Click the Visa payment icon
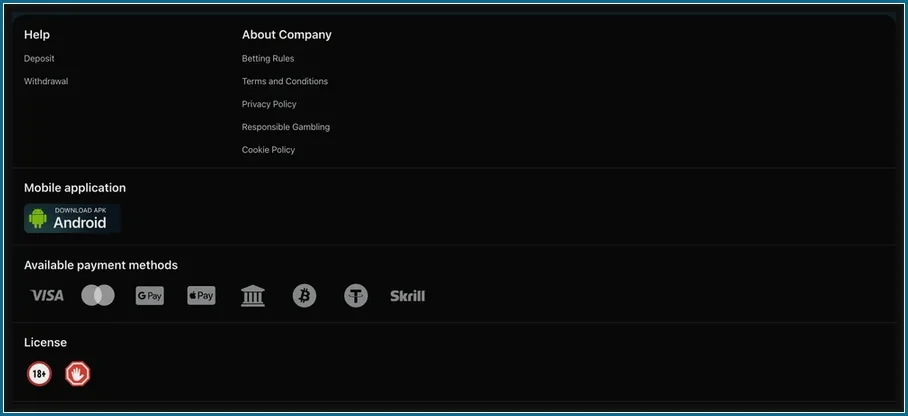This screenshot has width=908, height=416. (x=47, y=296)
